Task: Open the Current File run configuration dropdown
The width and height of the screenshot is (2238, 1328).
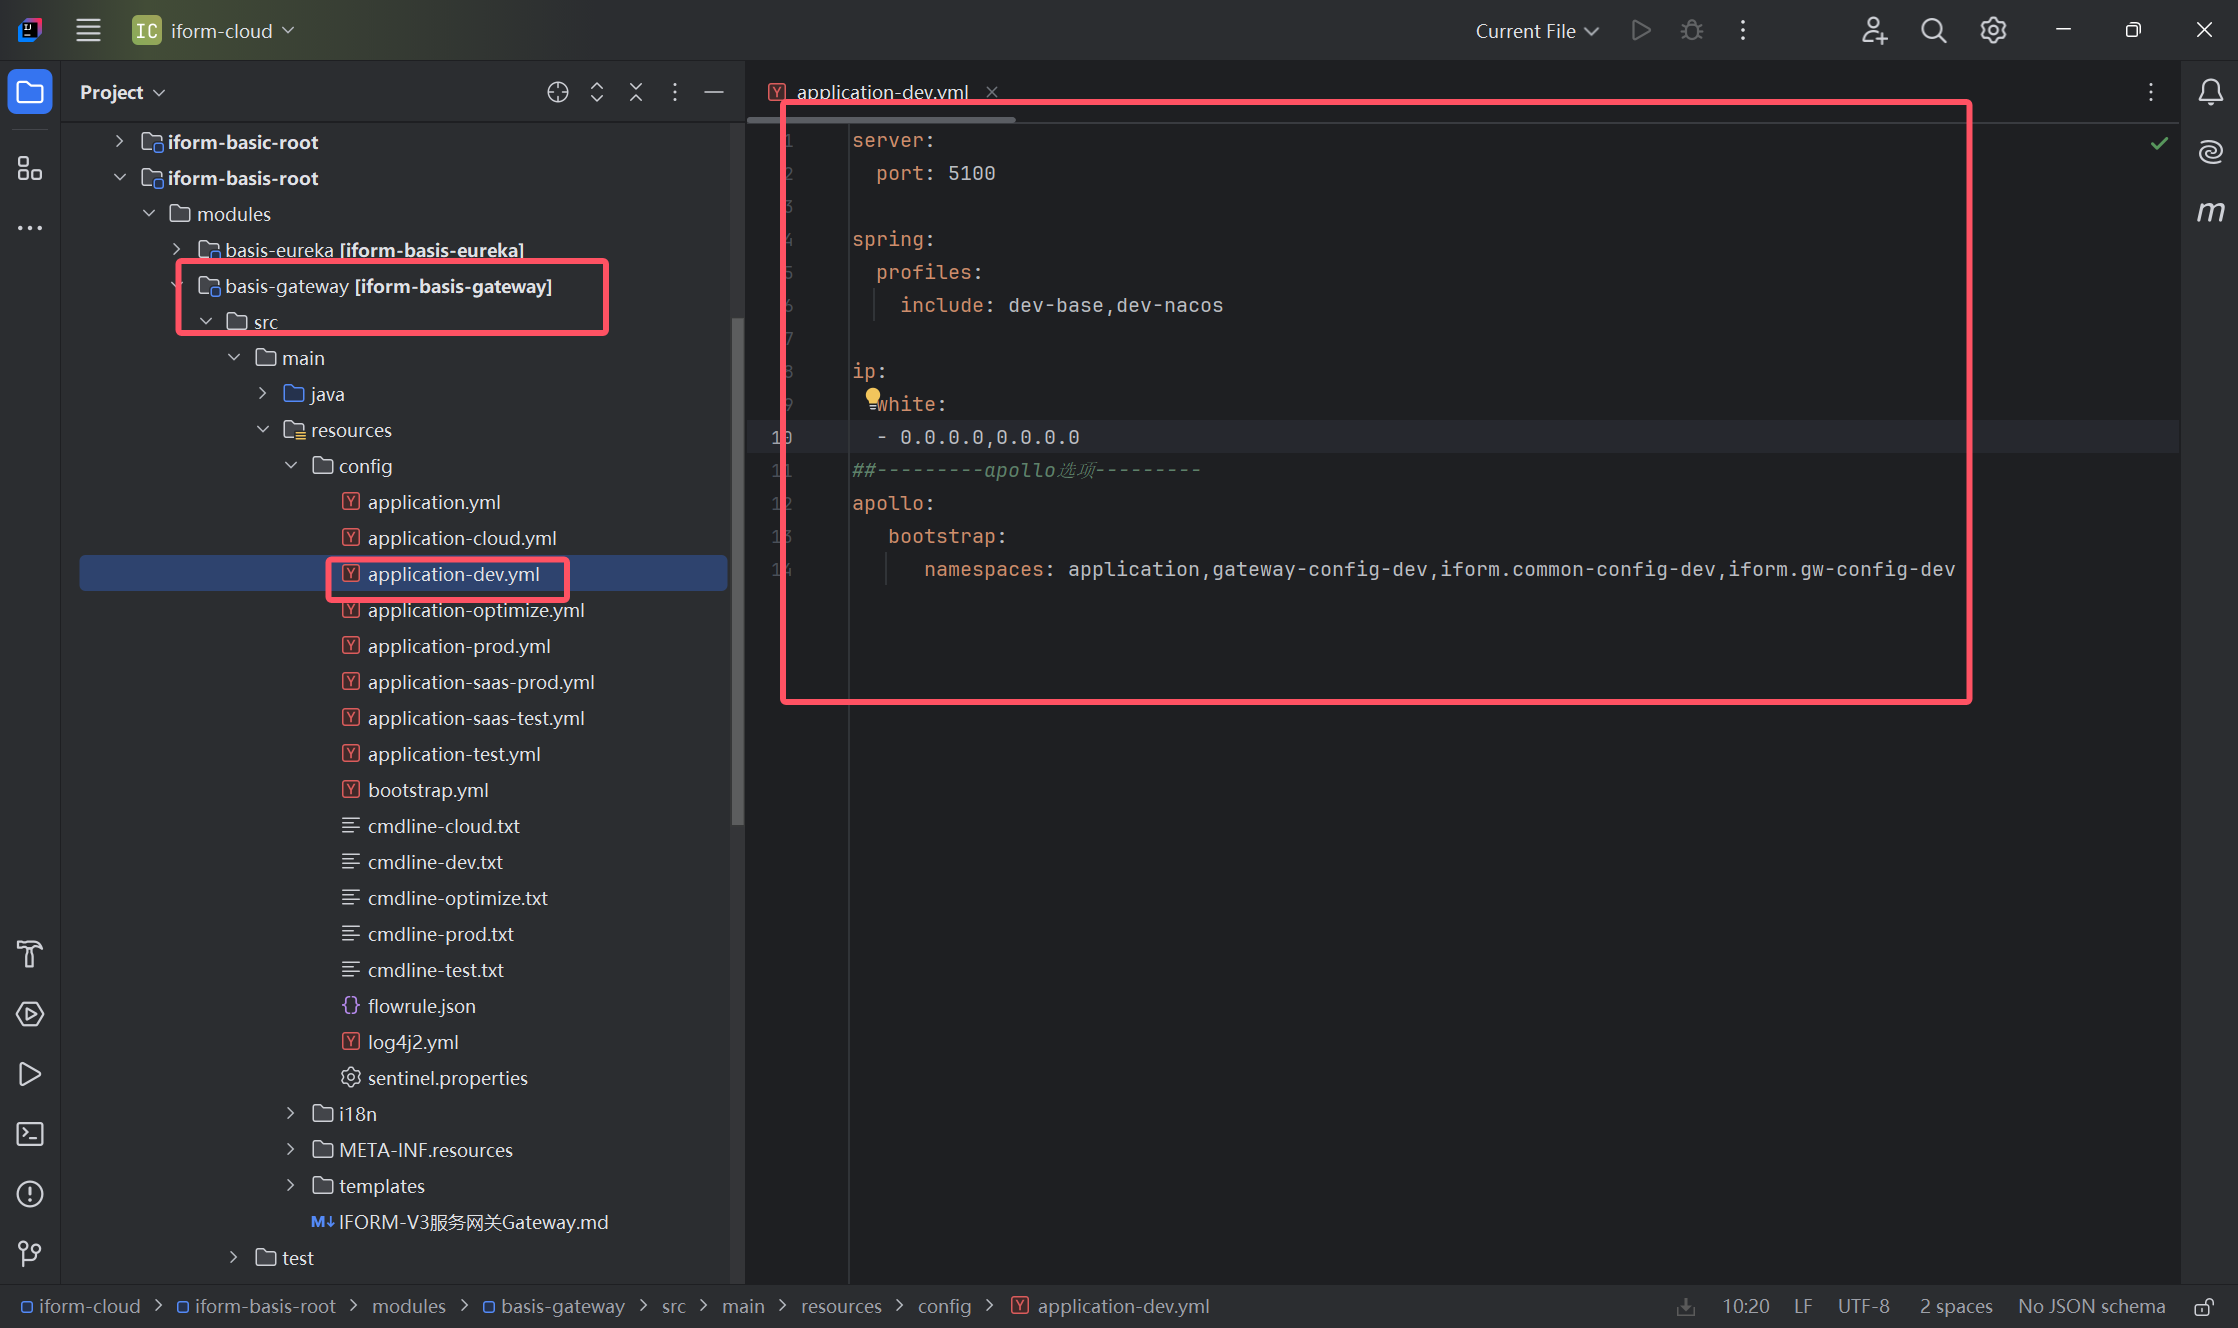Action: coord(1537,31)
